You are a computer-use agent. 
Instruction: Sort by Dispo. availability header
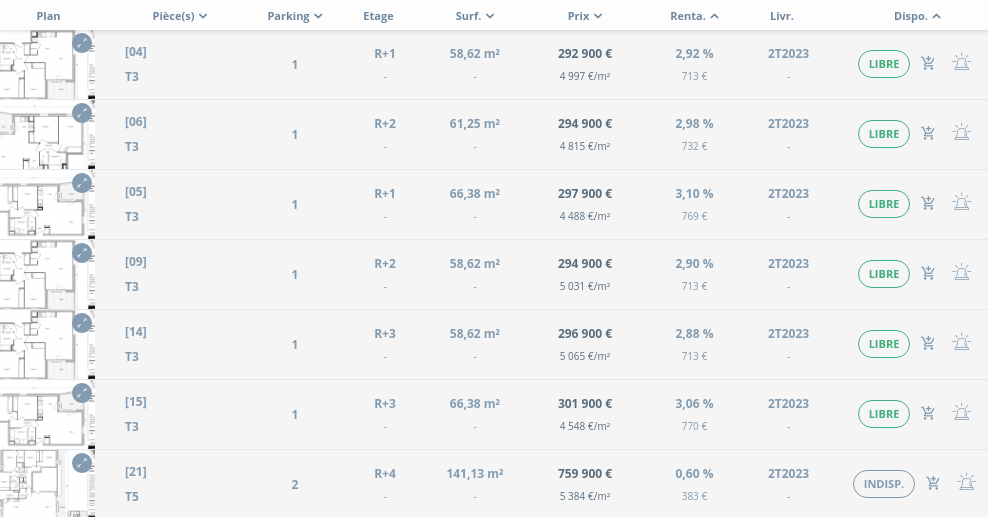pyautogui.click(x=917, y=16)
